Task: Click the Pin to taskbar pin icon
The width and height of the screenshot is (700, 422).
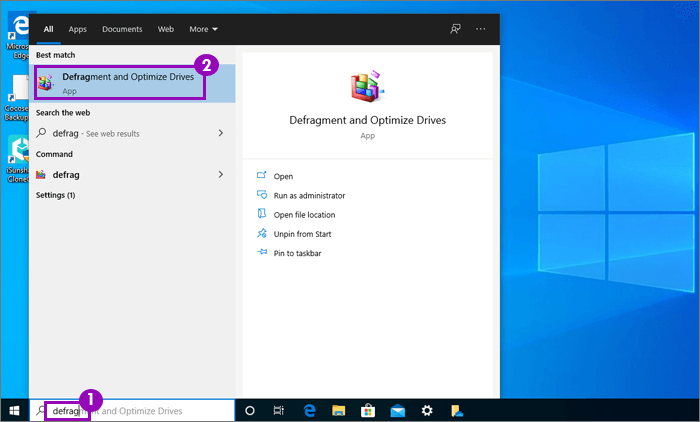Action: click(x=262, y=252)
